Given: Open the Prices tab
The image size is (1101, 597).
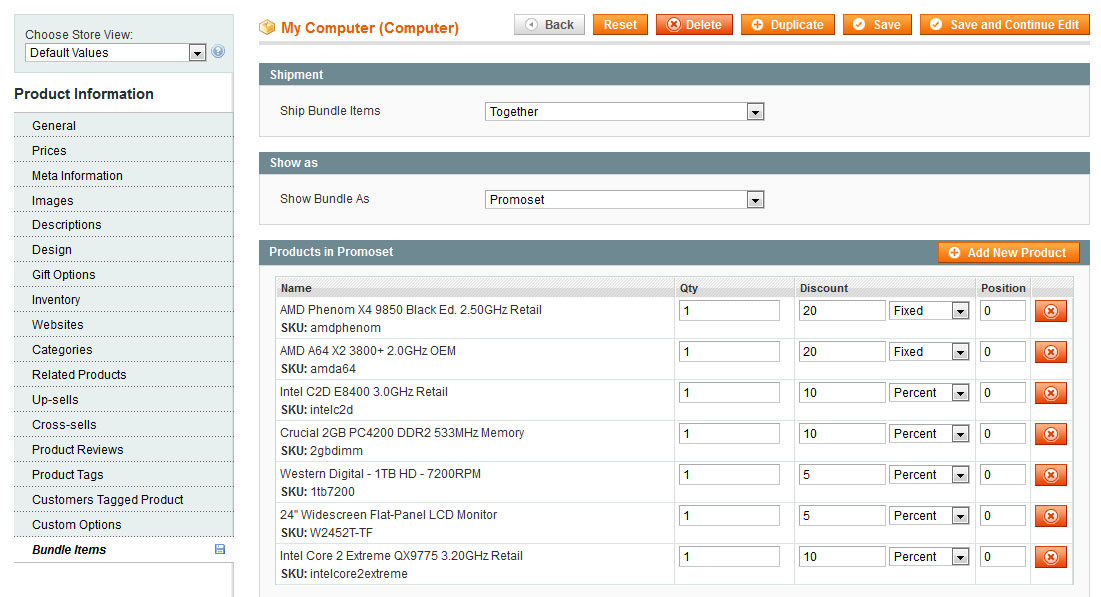Looking at the screenshot, I should click(124, 150).
